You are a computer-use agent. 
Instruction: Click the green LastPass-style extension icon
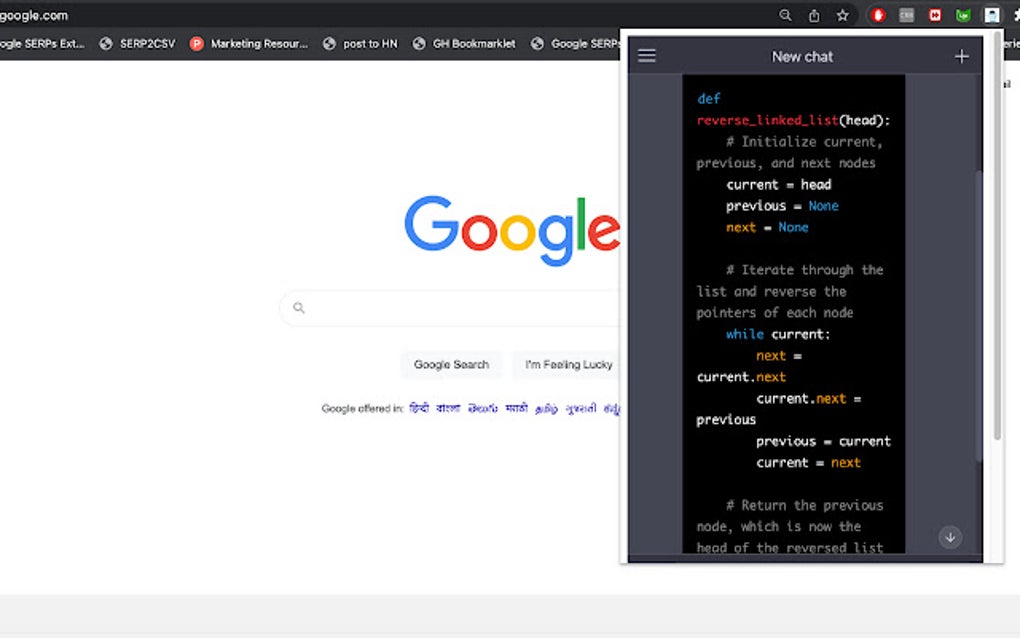click(x=963, y=15)
